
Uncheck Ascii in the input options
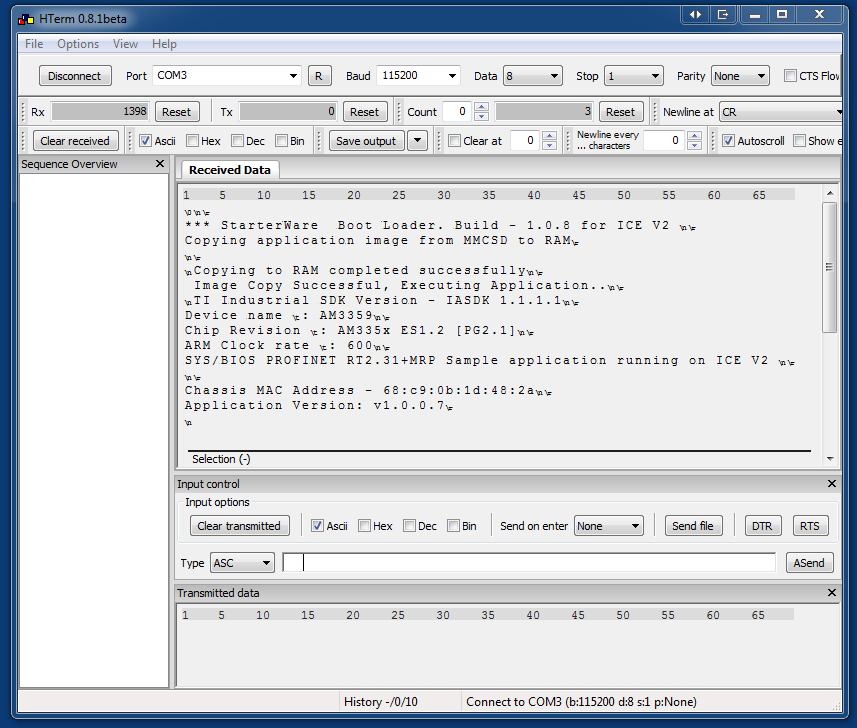coord(317,525)
